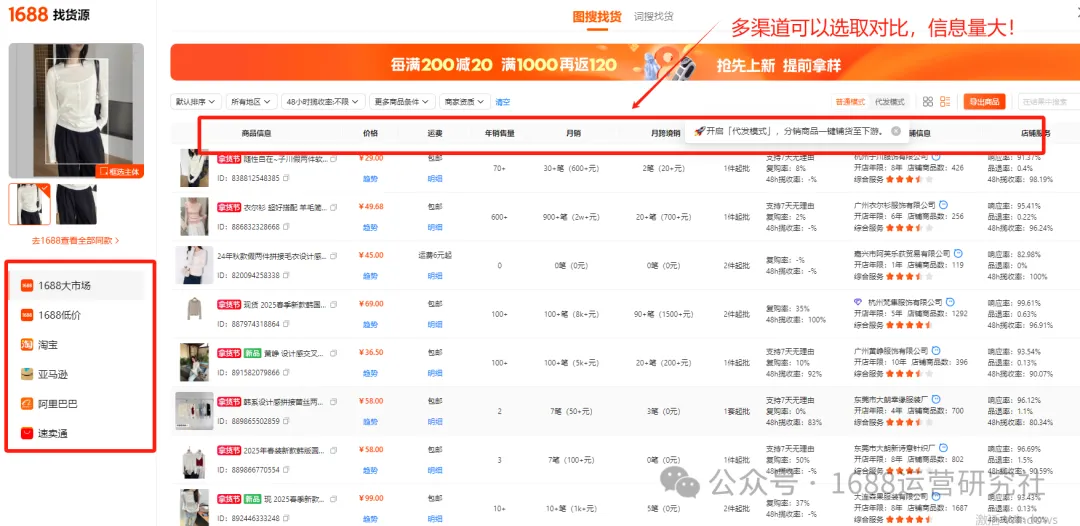Screen dimensions: 1080x526
Task: Select white top thumbnail under main image
Action: [30, 204]
